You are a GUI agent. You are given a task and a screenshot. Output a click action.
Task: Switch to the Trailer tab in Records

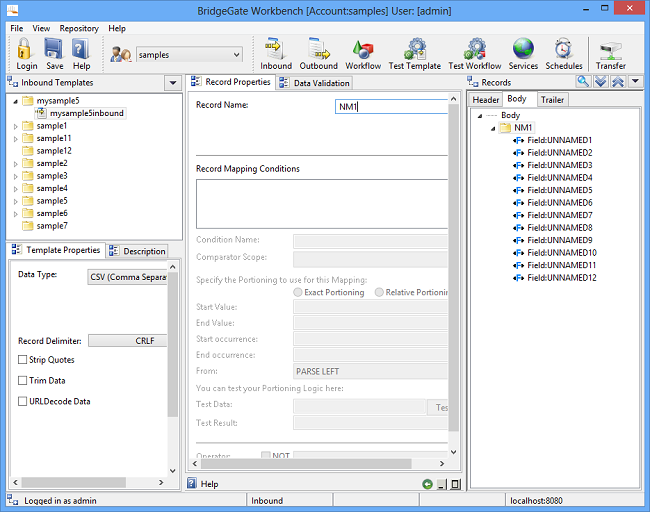click(552, 100)
